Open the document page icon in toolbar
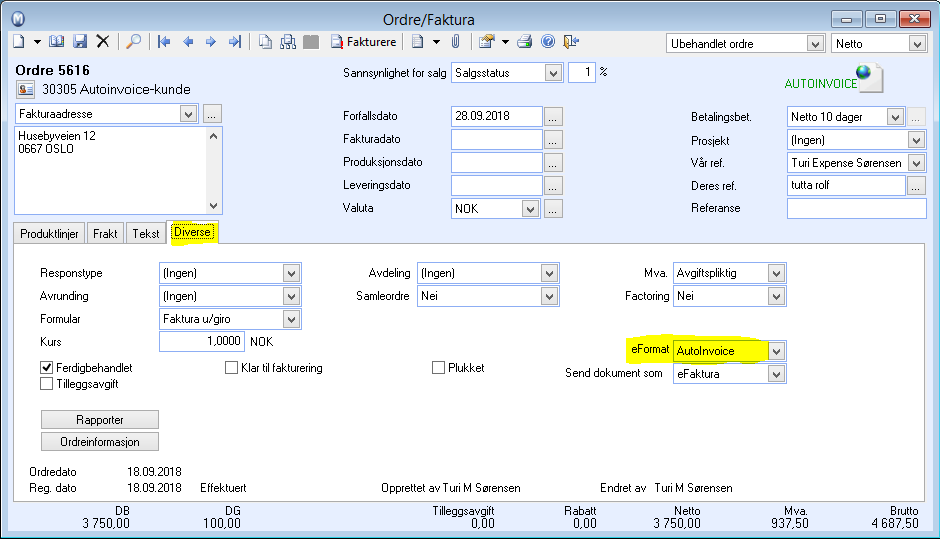 click(x=417, y=41)
